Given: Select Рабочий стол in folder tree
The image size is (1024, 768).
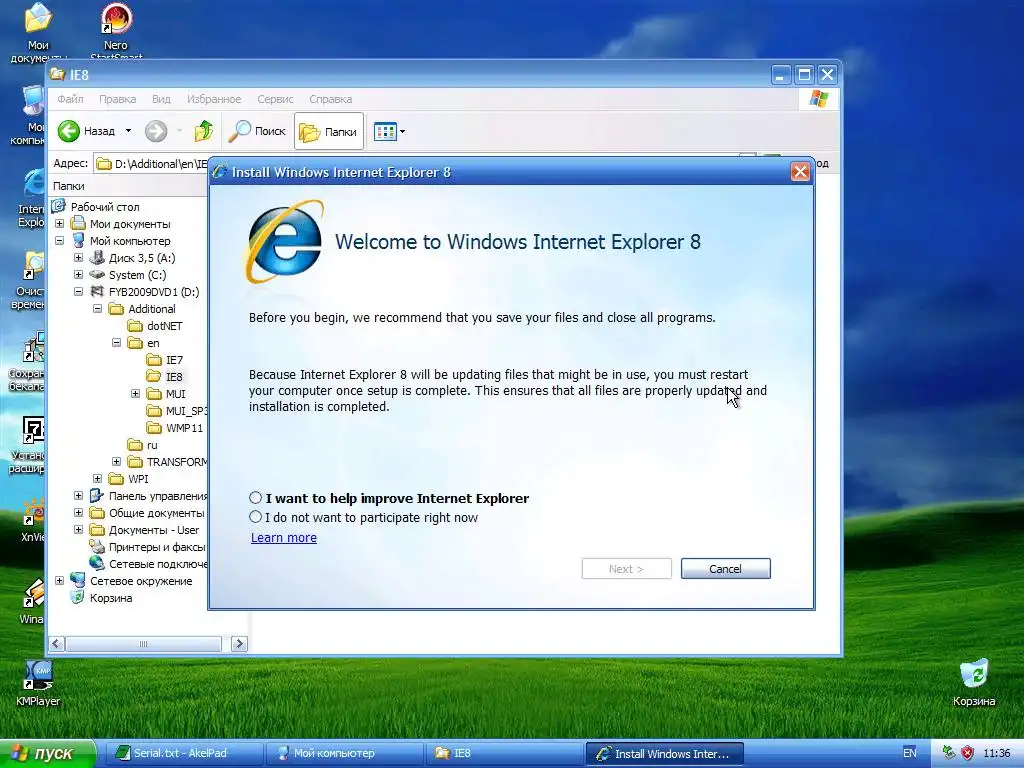Looking at the screenshot, I should point(104,207).
